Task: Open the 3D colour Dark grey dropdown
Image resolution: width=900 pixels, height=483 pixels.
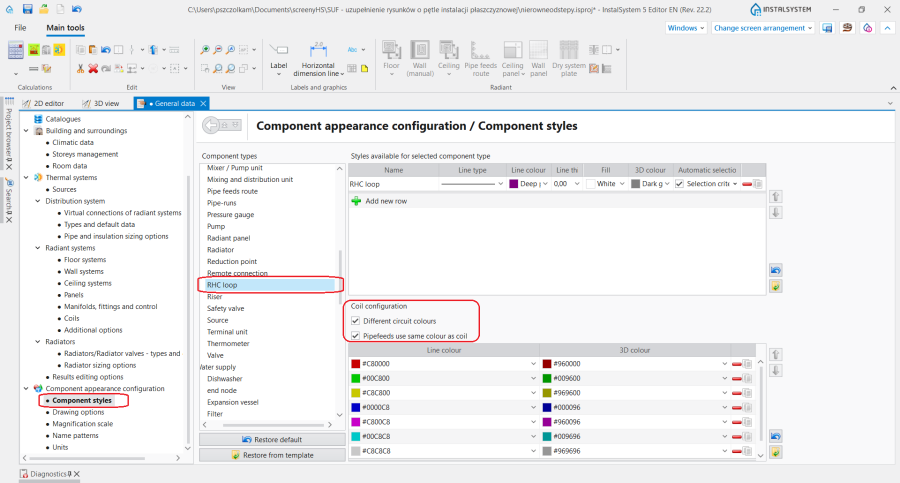Action: pos(667,184)
